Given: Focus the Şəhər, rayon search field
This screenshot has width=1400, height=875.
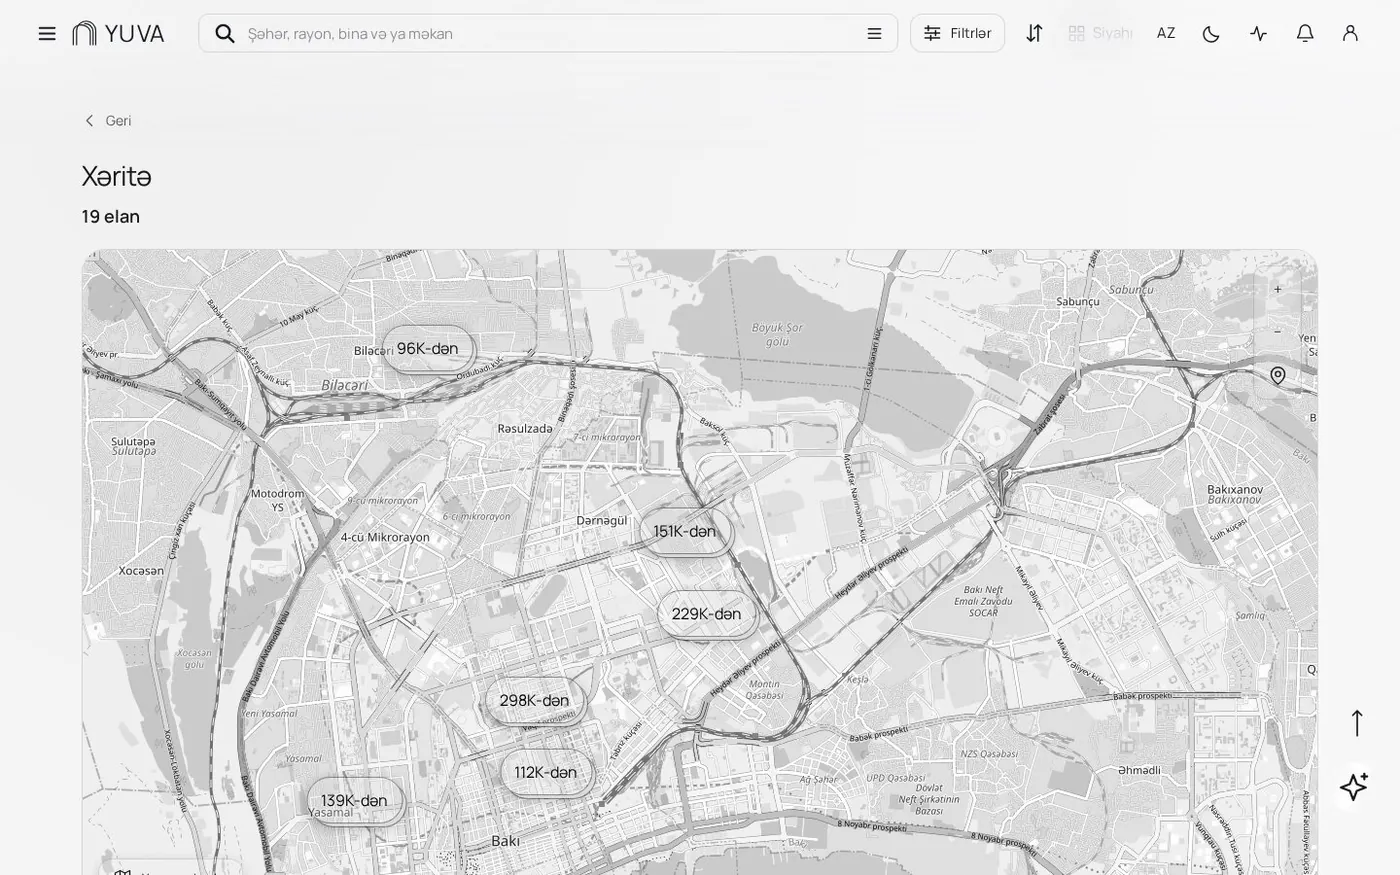Looking at the screenshot, I should pyautogui.click(x=550, y=33).
